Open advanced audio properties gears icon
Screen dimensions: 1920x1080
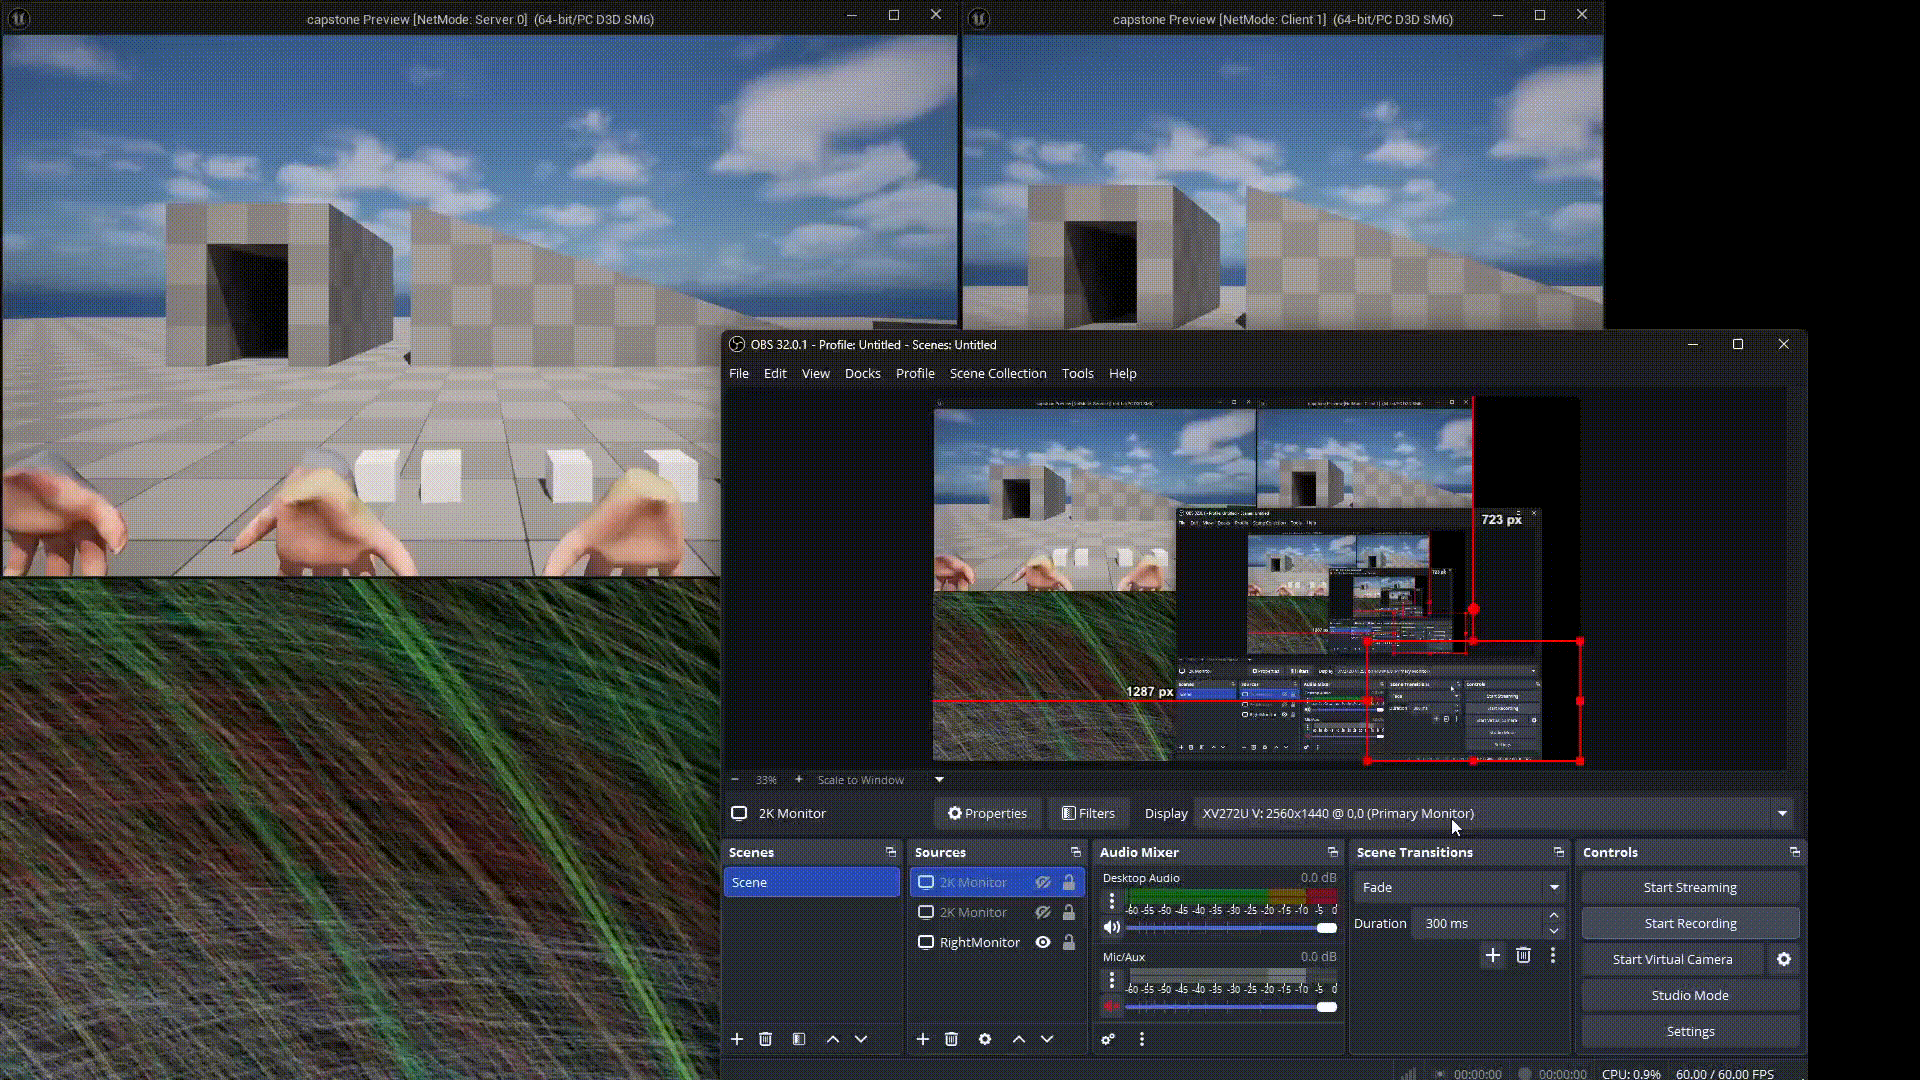coord(1108,1039)
